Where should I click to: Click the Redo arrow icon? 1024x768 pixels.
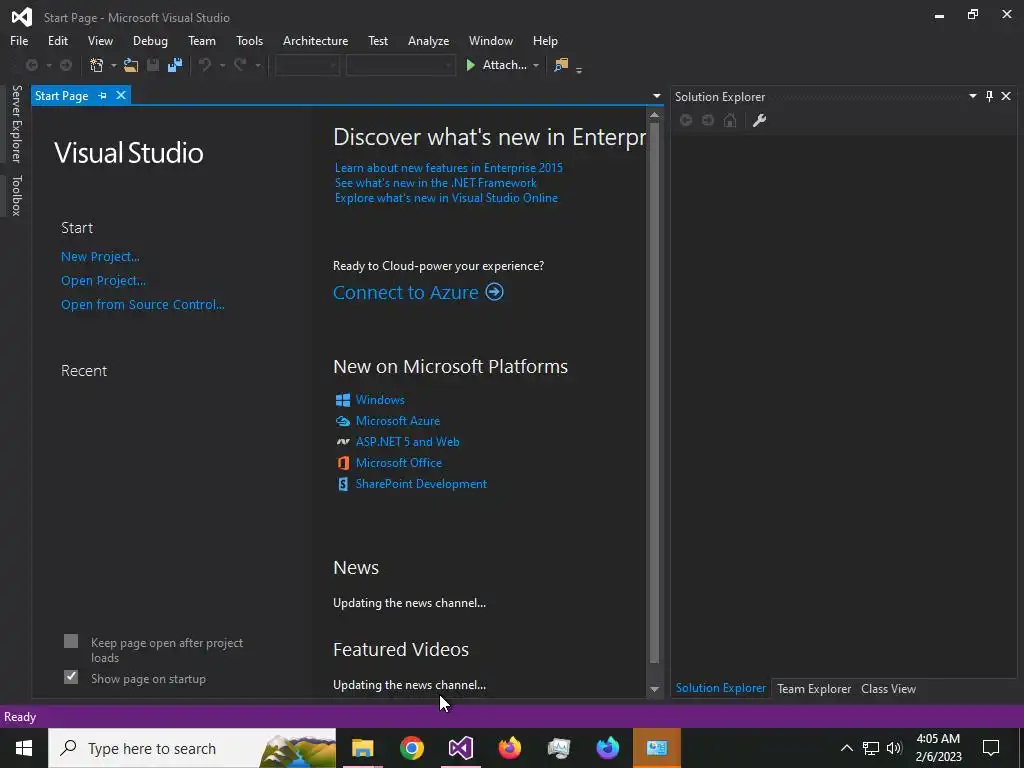[x=240, y=65]
